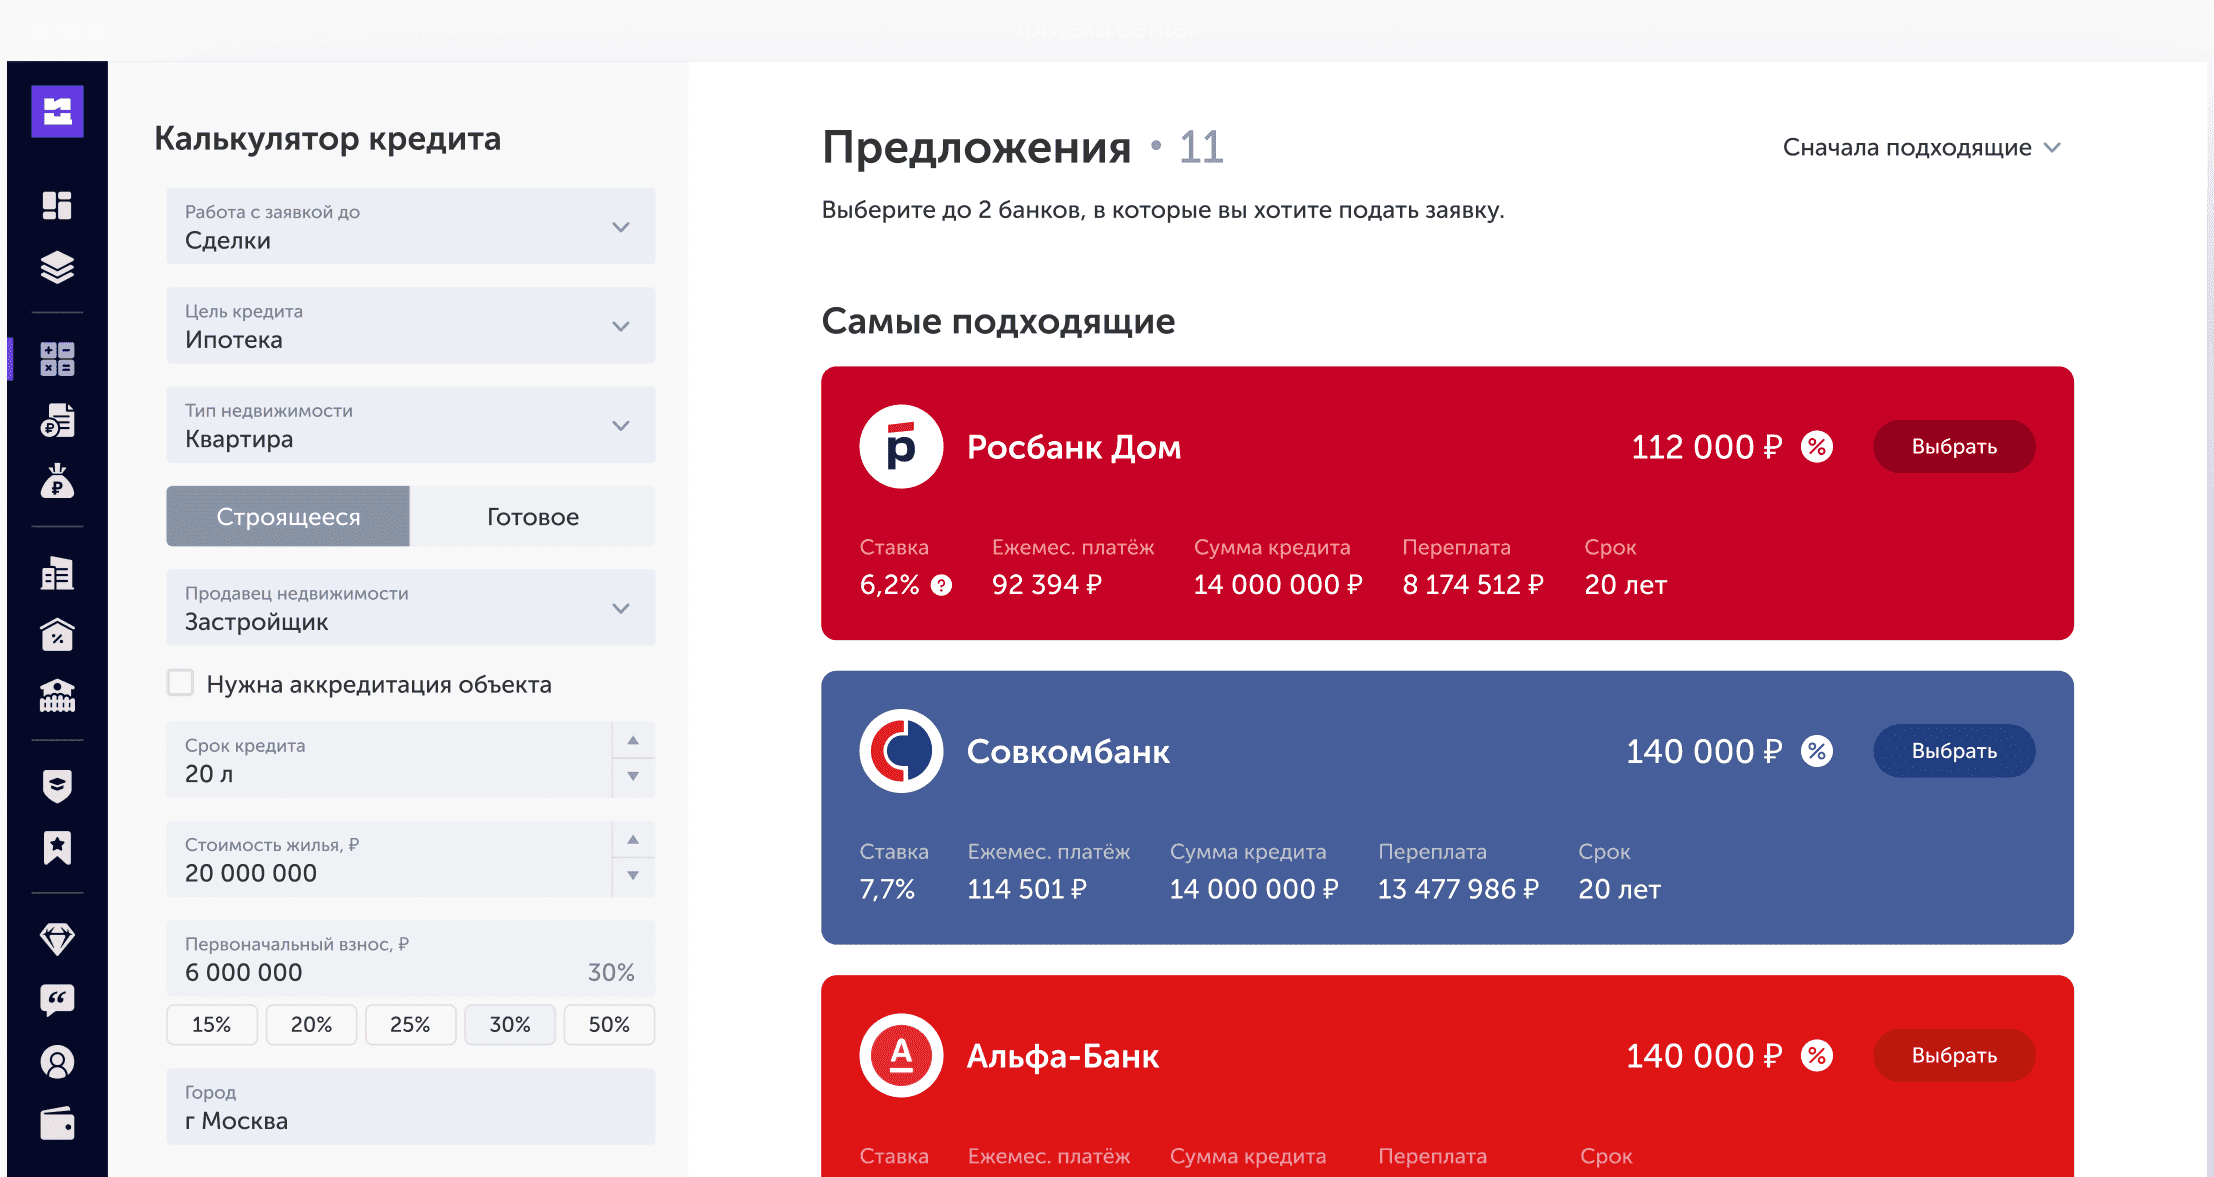This screenshot has height=1177, width=2214.
Task: Click the 7,7% rate value
Action: [887, 889]
